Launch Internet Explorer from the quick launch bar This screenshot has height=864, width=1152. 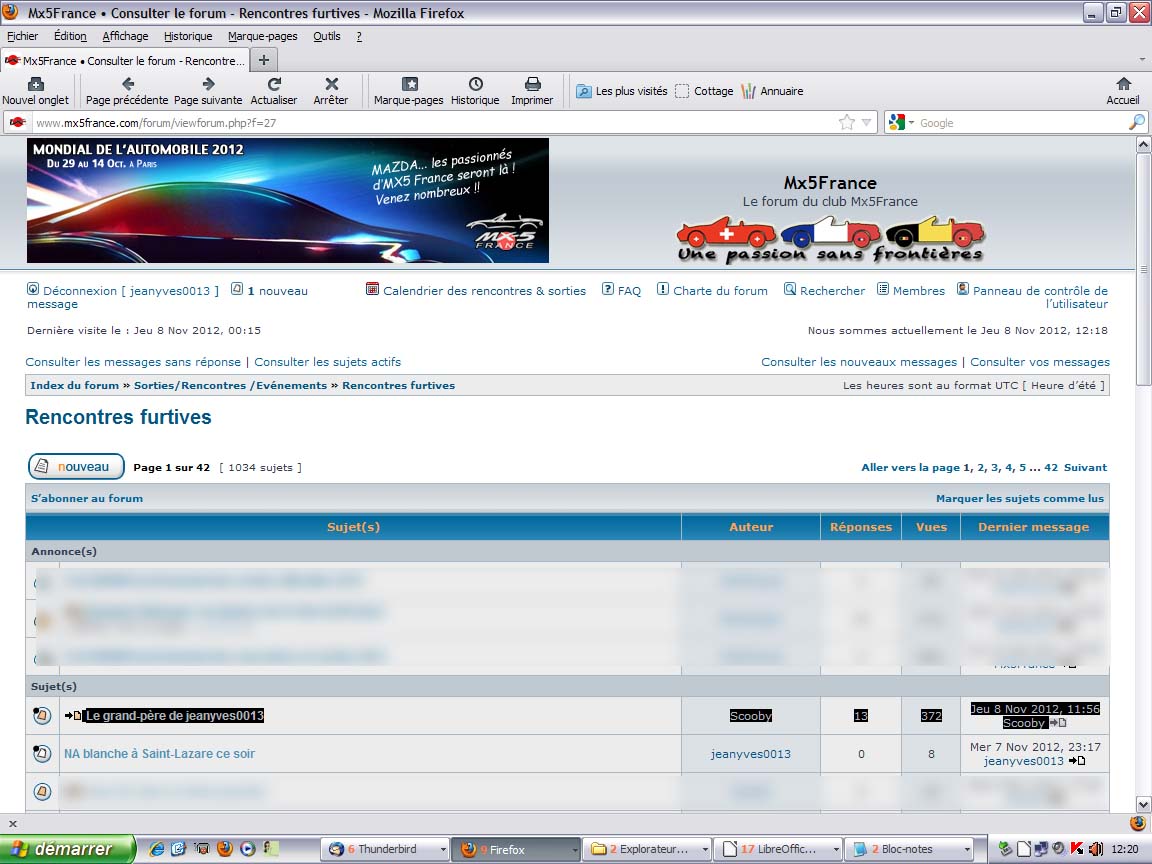[x=156, y=849]
